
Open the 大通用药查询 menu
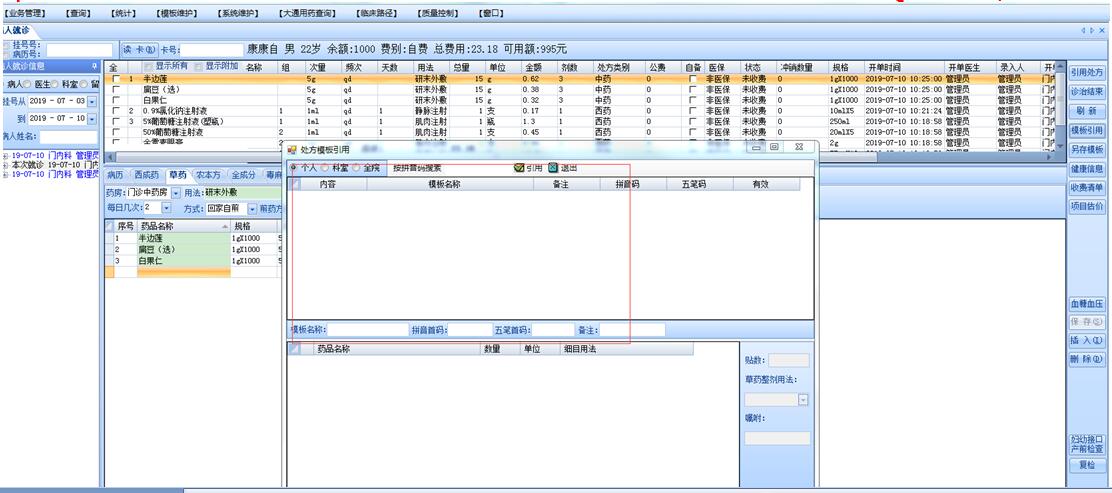tap(308, 13)
